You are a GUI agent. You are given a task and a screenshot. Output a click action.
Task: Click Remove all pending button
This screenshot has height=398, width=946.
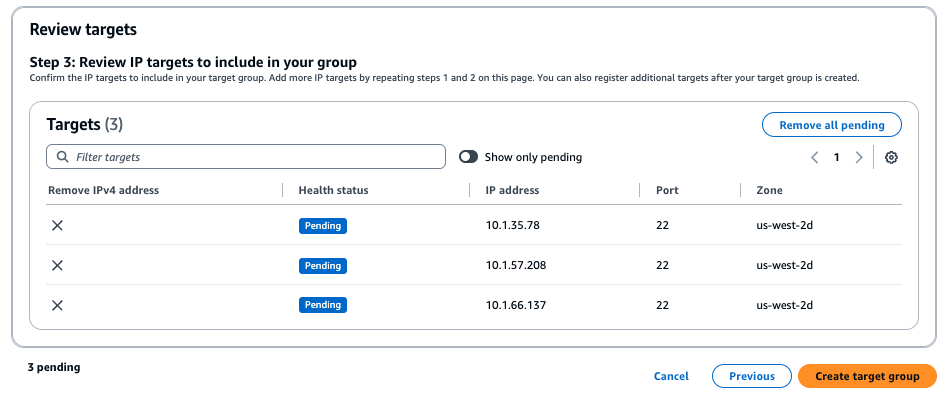tap(832, 125)
